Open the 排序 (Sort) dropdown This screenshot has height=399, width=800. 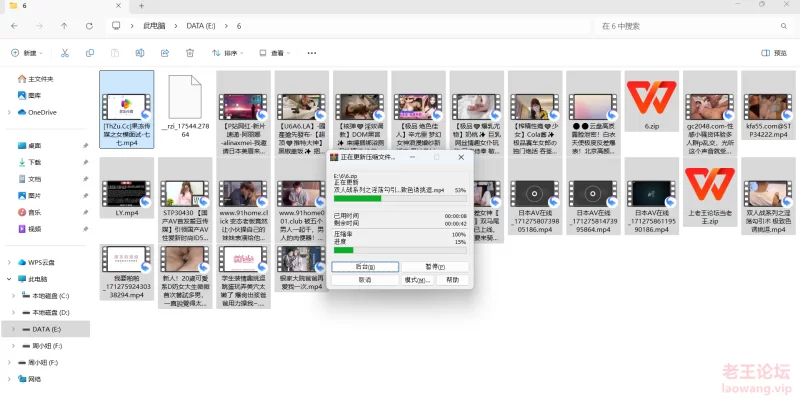pos(228,53)
